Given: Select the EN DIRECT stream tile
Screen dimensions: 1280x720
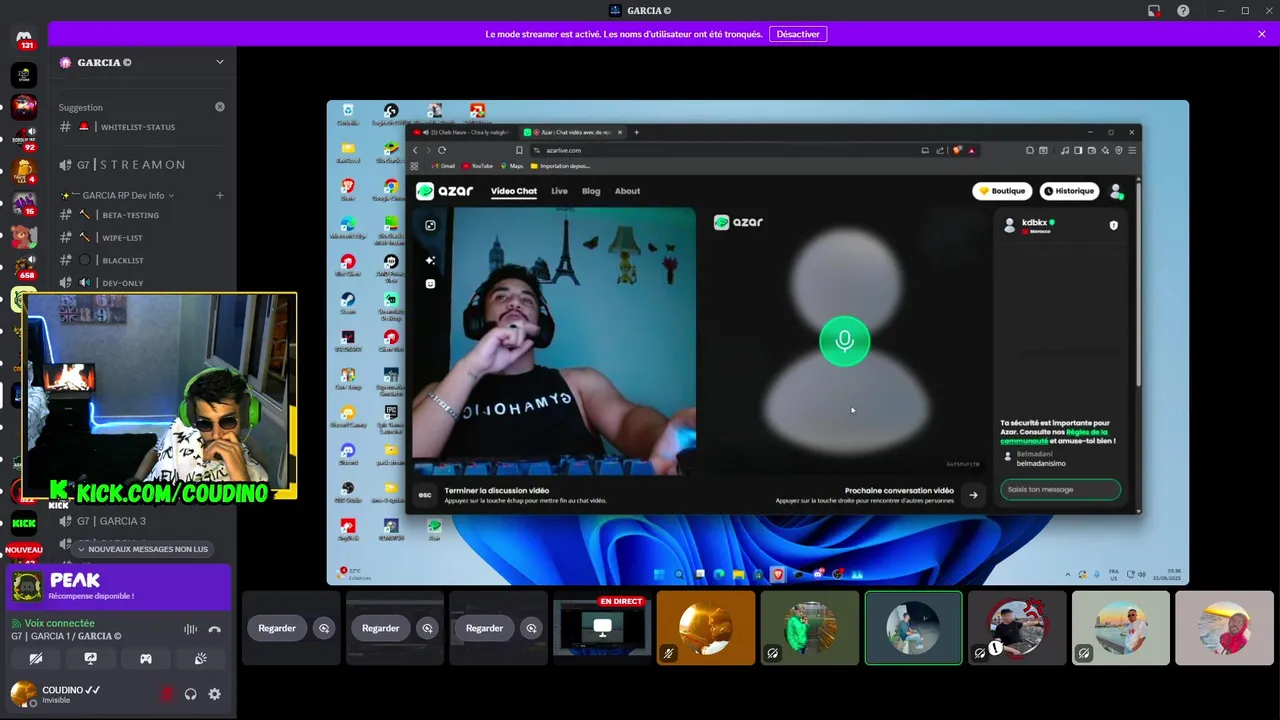Looking at the screenshot, I should pos(602,628).
